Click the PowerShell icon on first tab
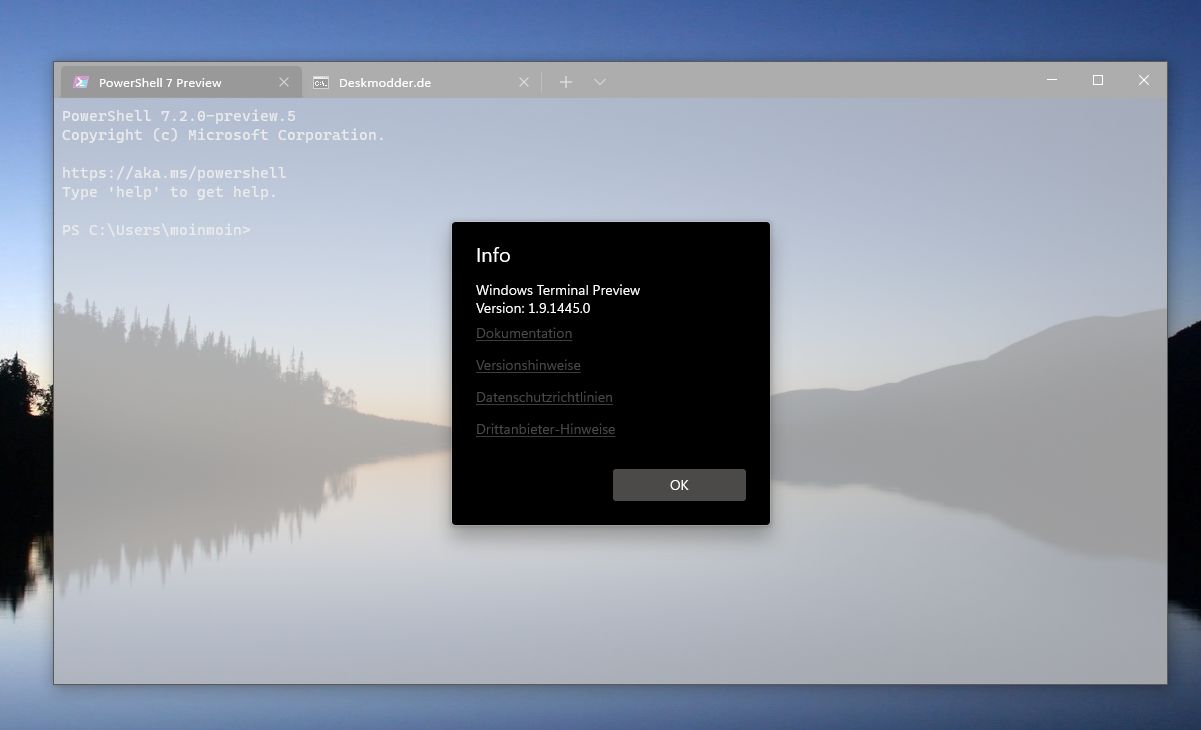Viewport: 1201px width, 730px height. click(81, 82)
